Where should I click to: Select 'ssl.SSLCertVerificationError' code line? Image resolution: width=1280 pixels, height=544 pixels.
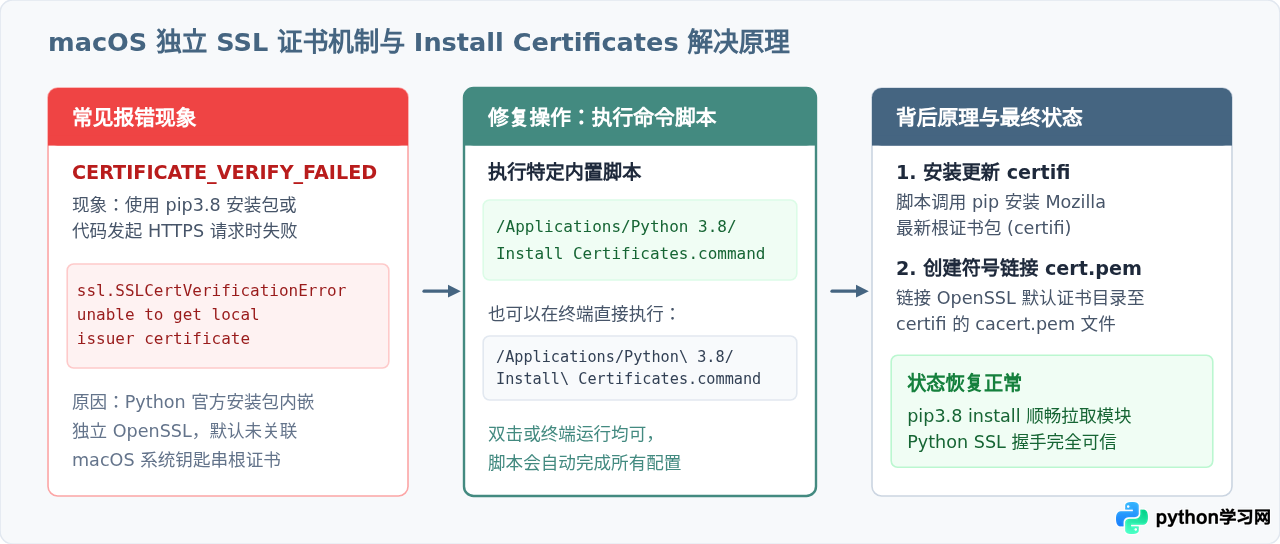tap(212, 291)
